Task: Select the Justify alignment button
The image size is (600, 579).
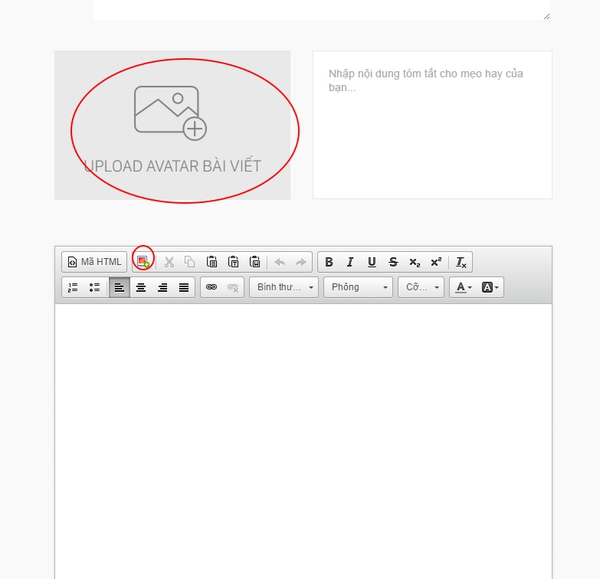Action: click(184, 287)
